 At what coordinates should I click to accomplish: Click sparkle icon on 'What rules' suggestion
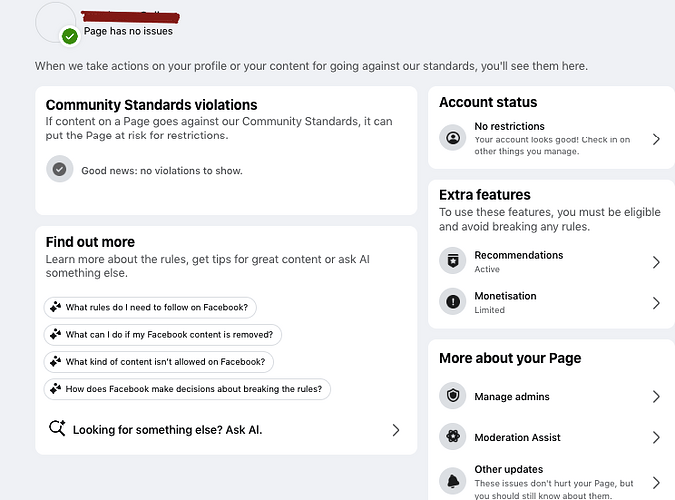pos(56,307)
